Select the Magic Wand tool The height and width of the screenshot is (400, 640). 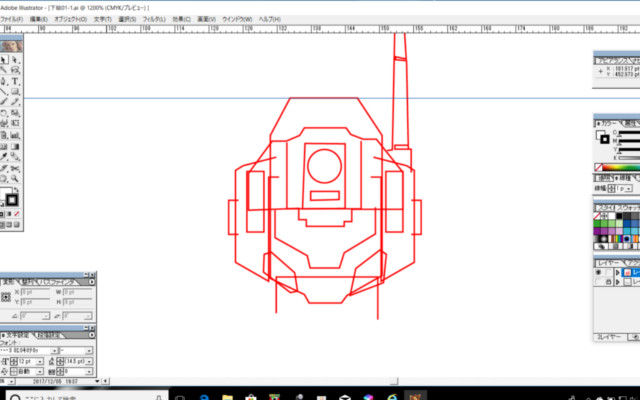pyautogui.click(x=4, y=70)
